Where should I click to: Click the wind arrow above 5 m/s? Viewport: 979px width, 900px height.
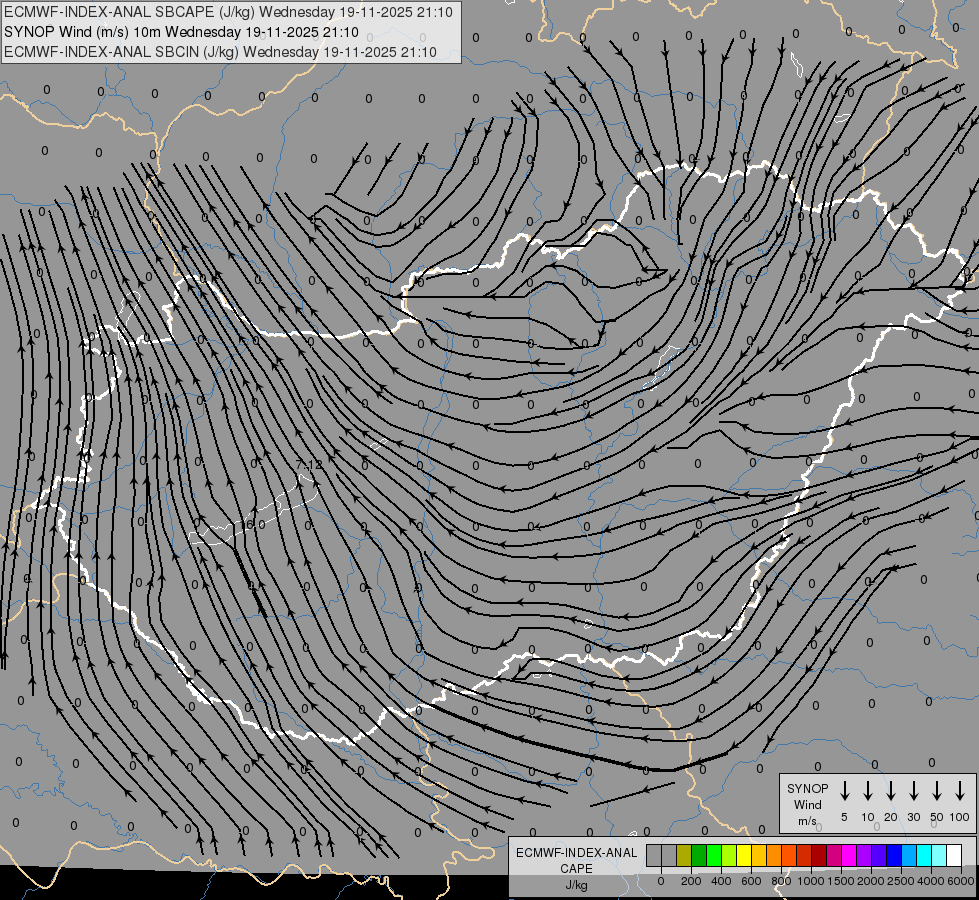click(844, 790)
